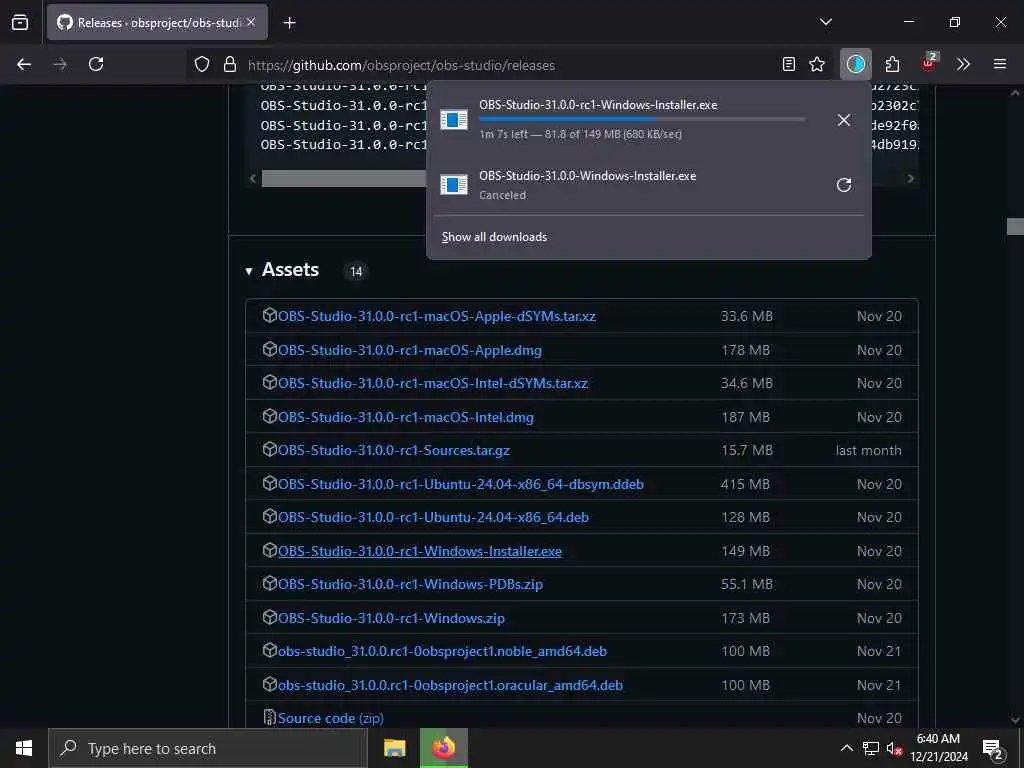Click Firefox icon in the taskbar
Viewport: 1024px width, 768px height.
443,748
